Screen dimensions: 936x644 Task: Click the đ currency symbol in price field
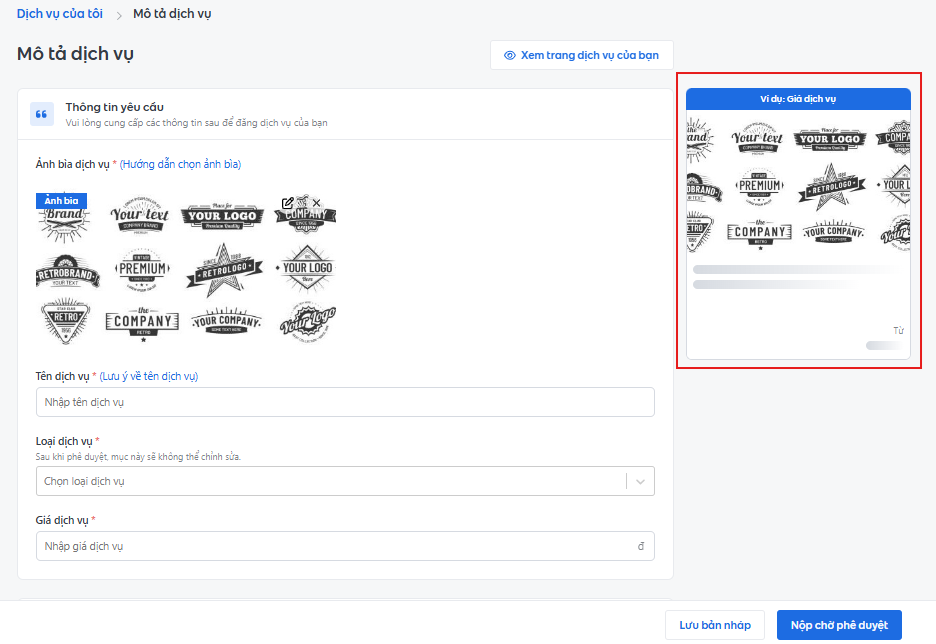click(640, 546)
